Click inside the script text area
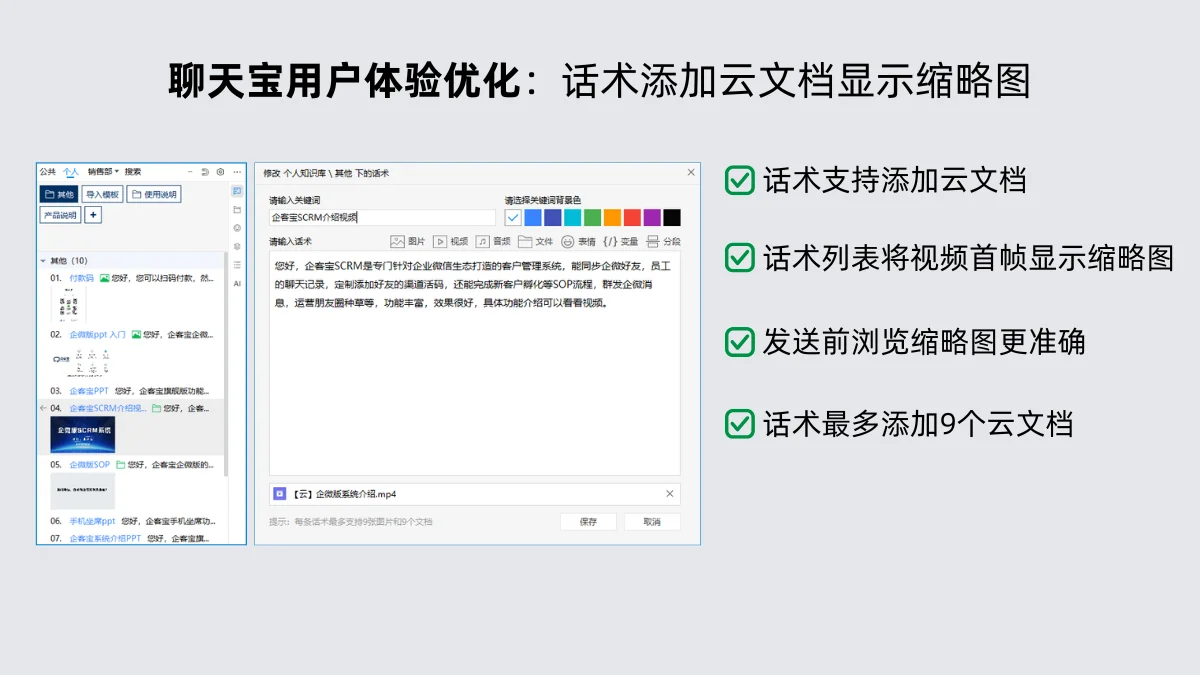Screen dimensions: 1200x675 (475, 364)
